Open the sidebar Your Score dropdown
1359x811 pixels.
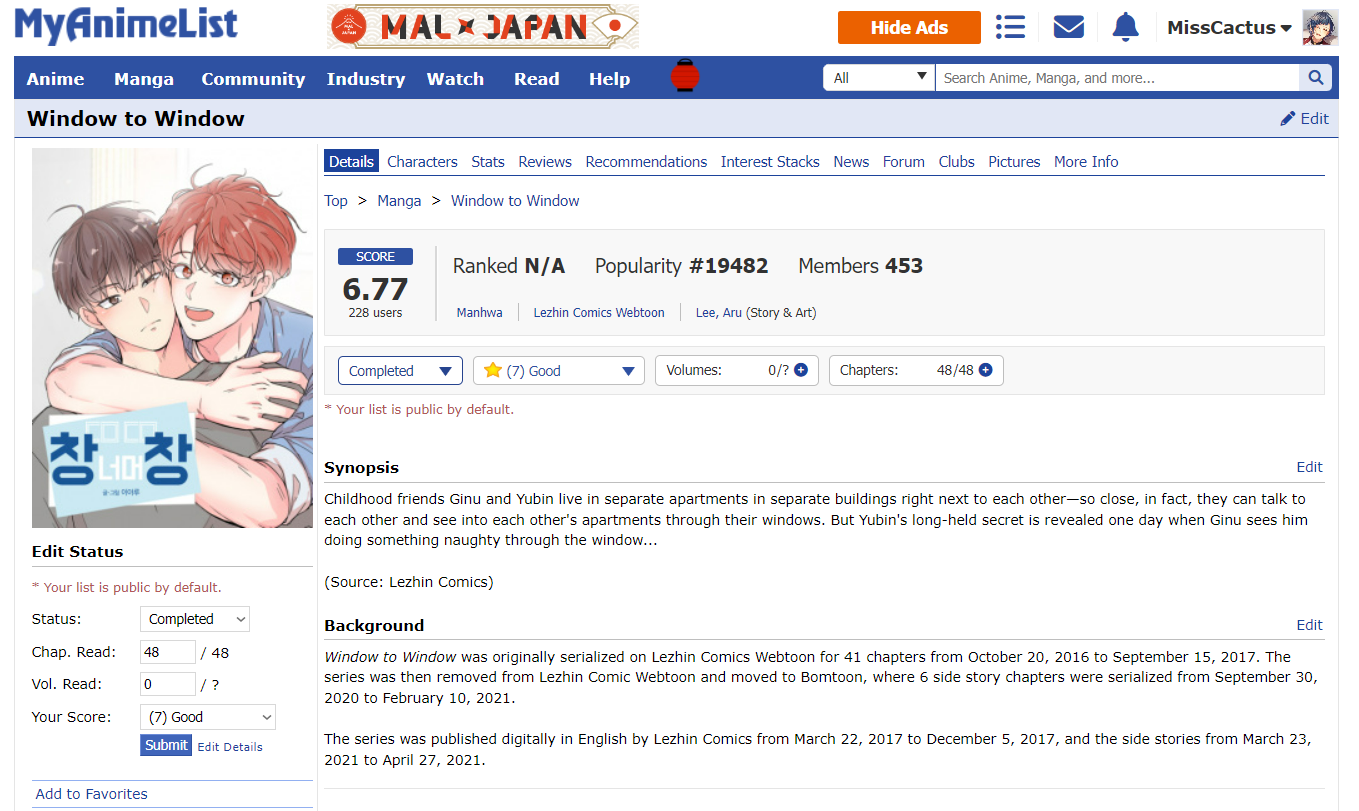[208, 717]
